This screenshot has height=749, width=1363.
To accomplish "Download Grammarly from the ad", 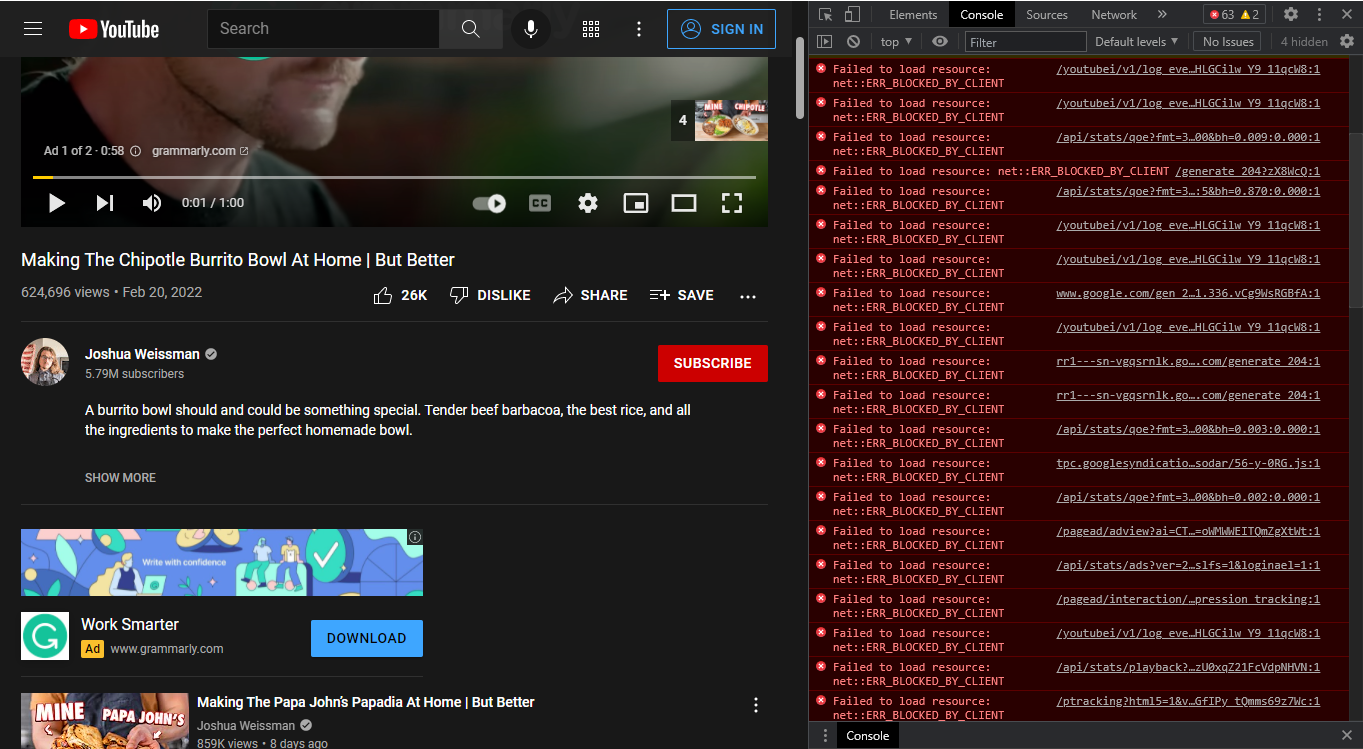I will pos(367,638).
